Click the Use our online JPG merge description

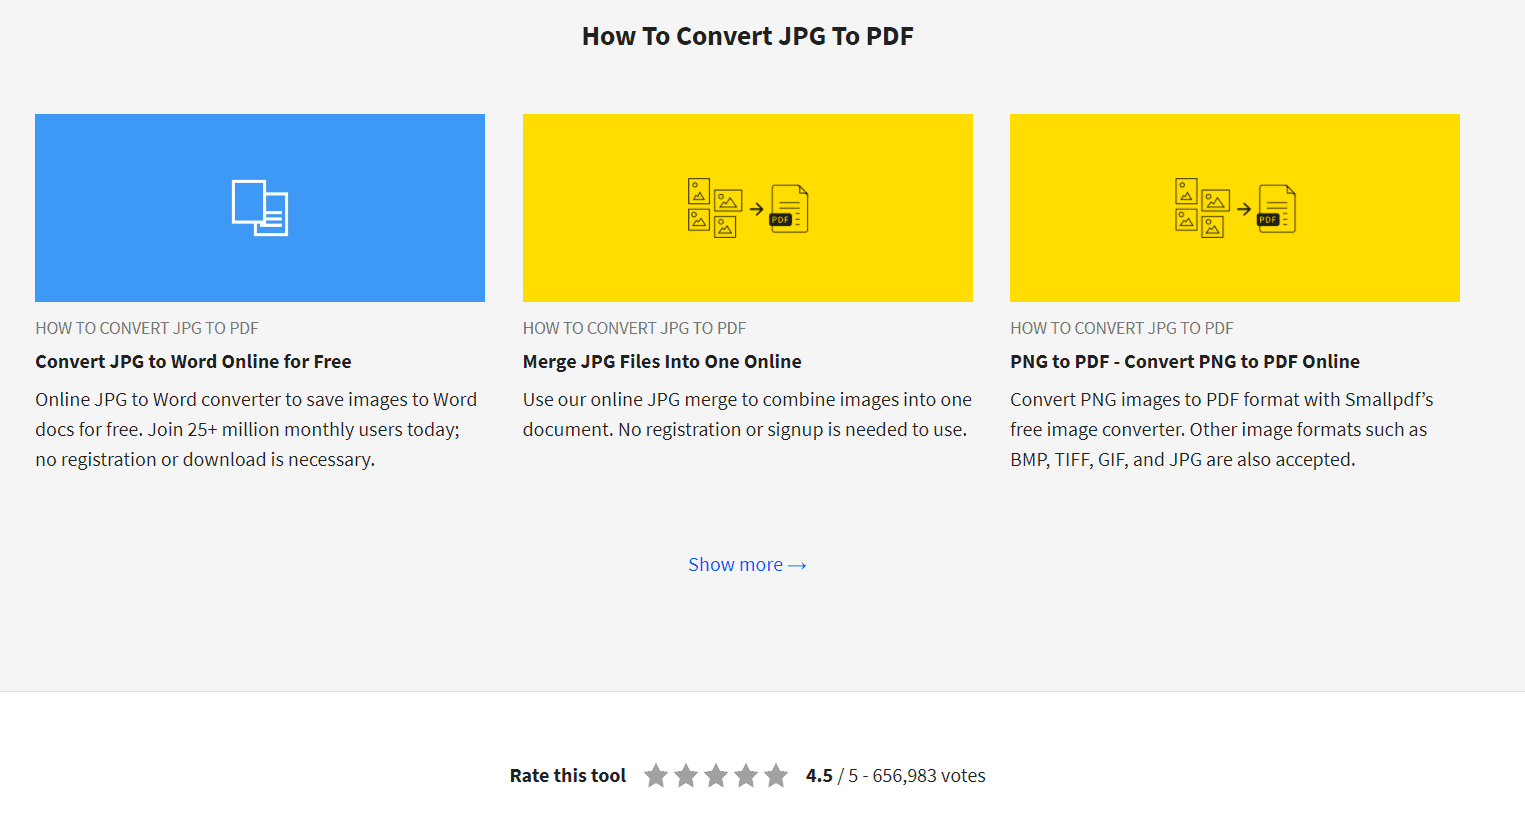(747, 414)
